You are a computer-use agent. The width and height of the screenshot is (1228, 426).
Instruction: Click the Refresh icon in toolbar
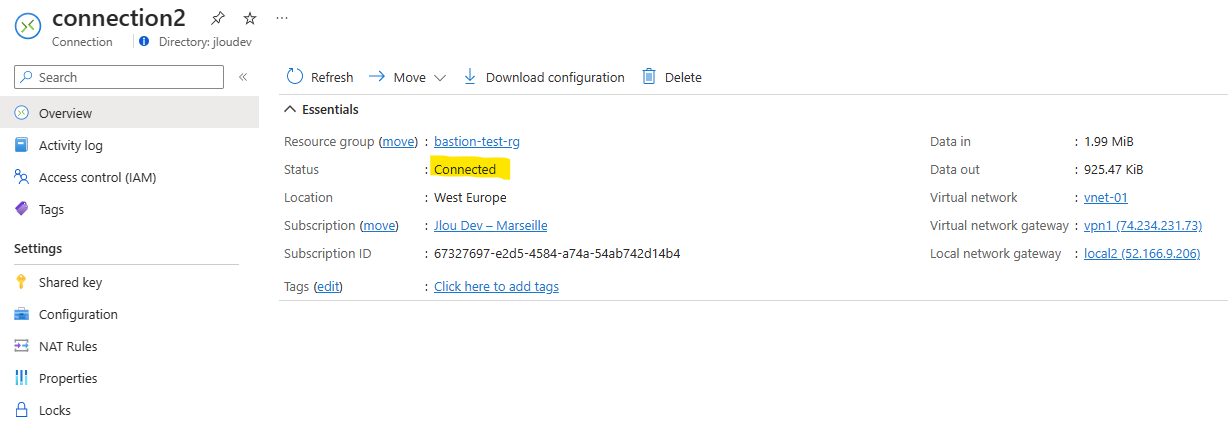295,77
